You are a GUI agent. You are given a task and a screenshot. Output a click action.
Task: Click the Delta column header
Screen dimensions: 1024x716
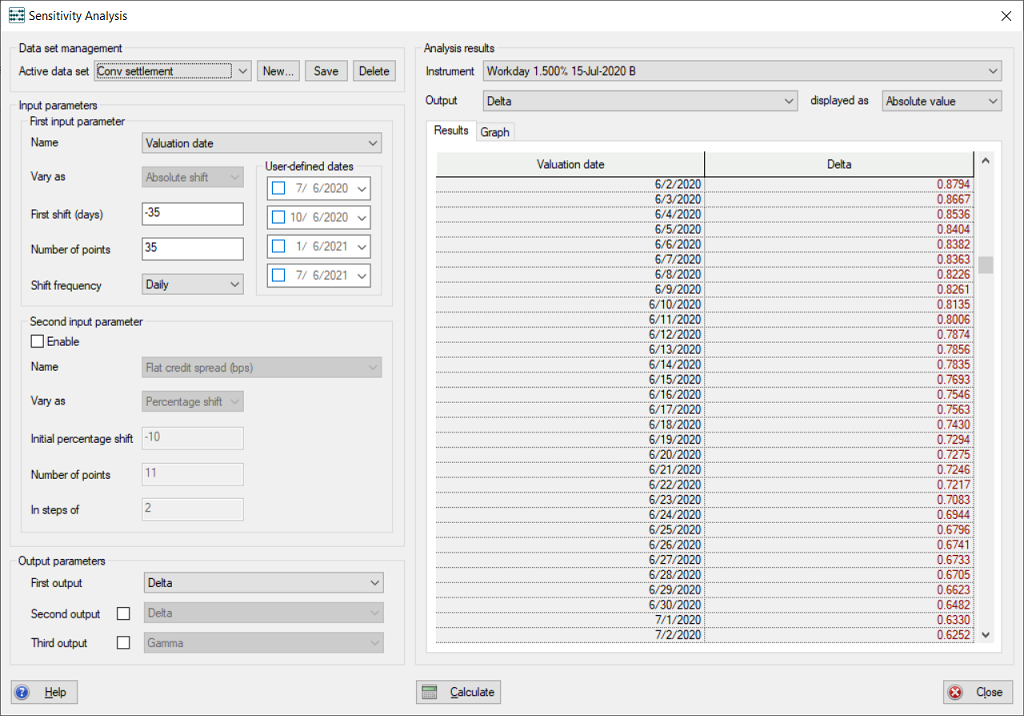pos(839,165)
